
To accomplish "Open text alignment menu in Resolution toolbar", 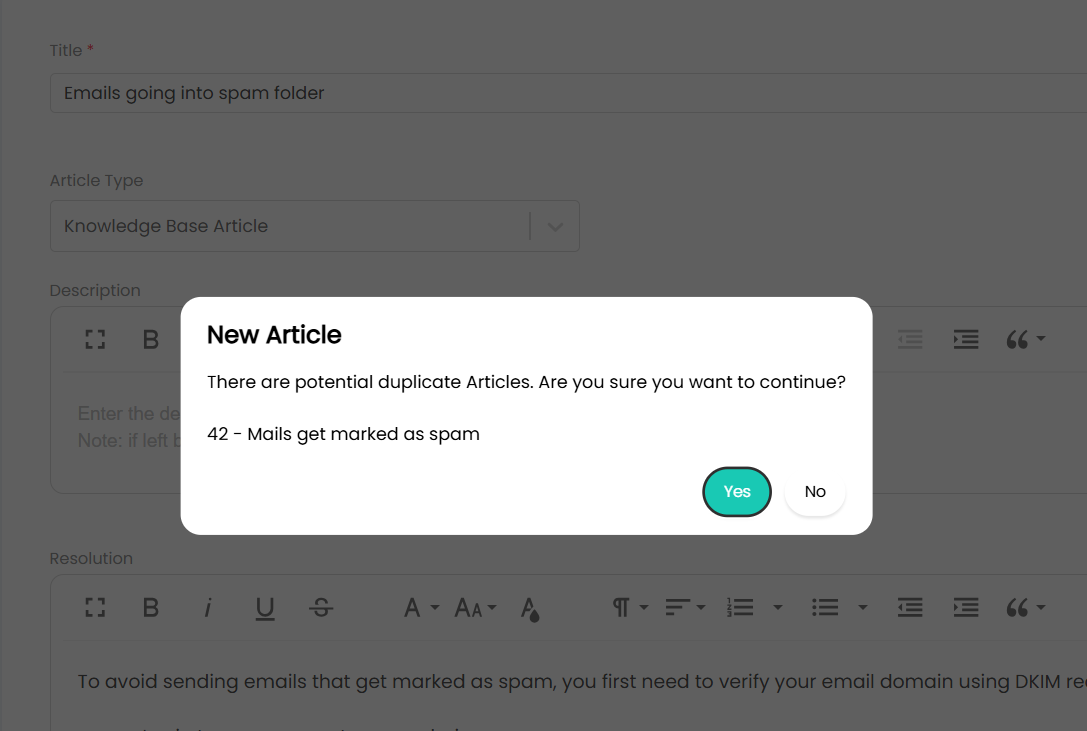I will pyautogui.click(x=685, y=608).
